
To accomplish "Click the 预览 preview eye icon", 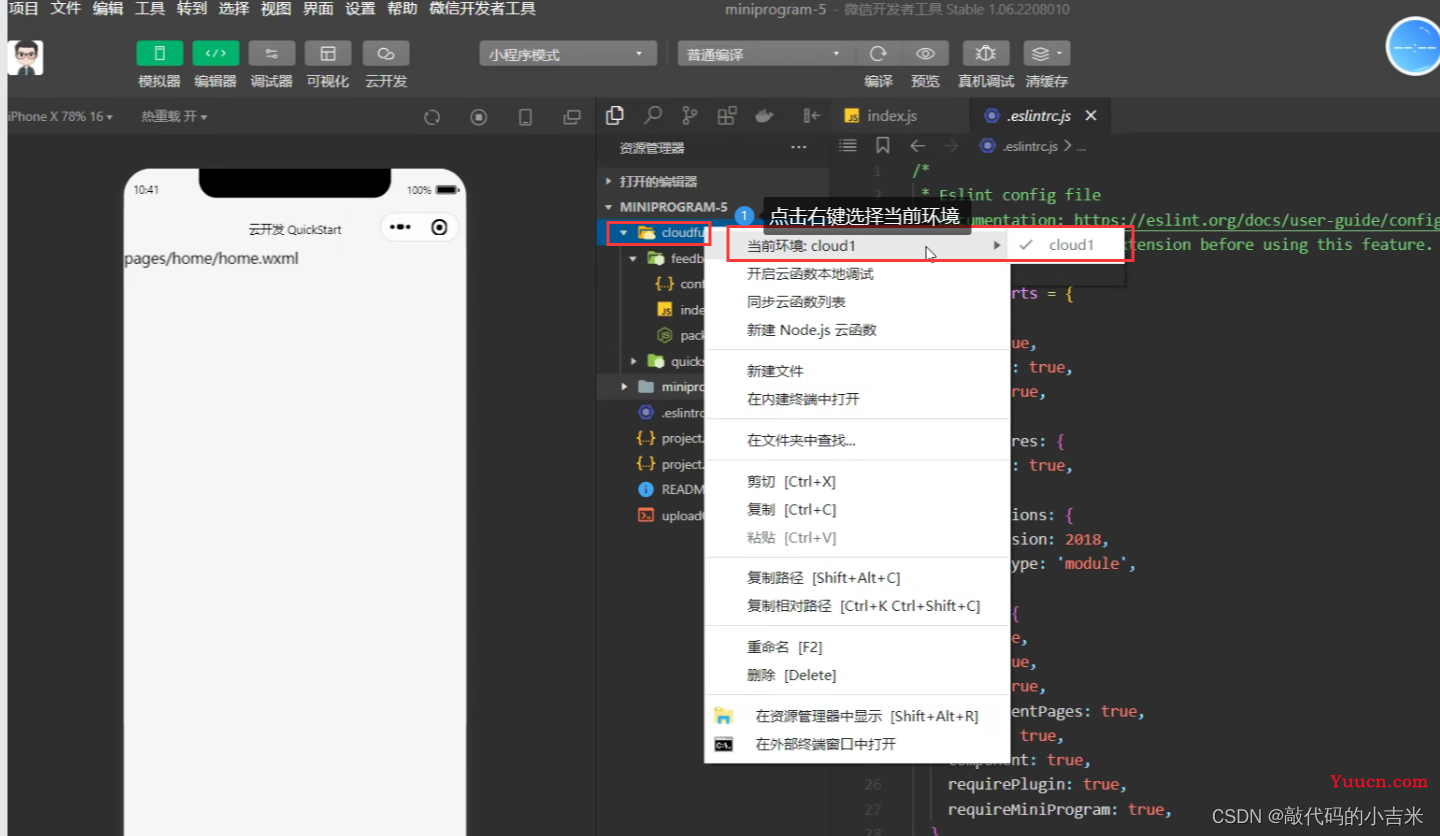I will click(926, 53).
